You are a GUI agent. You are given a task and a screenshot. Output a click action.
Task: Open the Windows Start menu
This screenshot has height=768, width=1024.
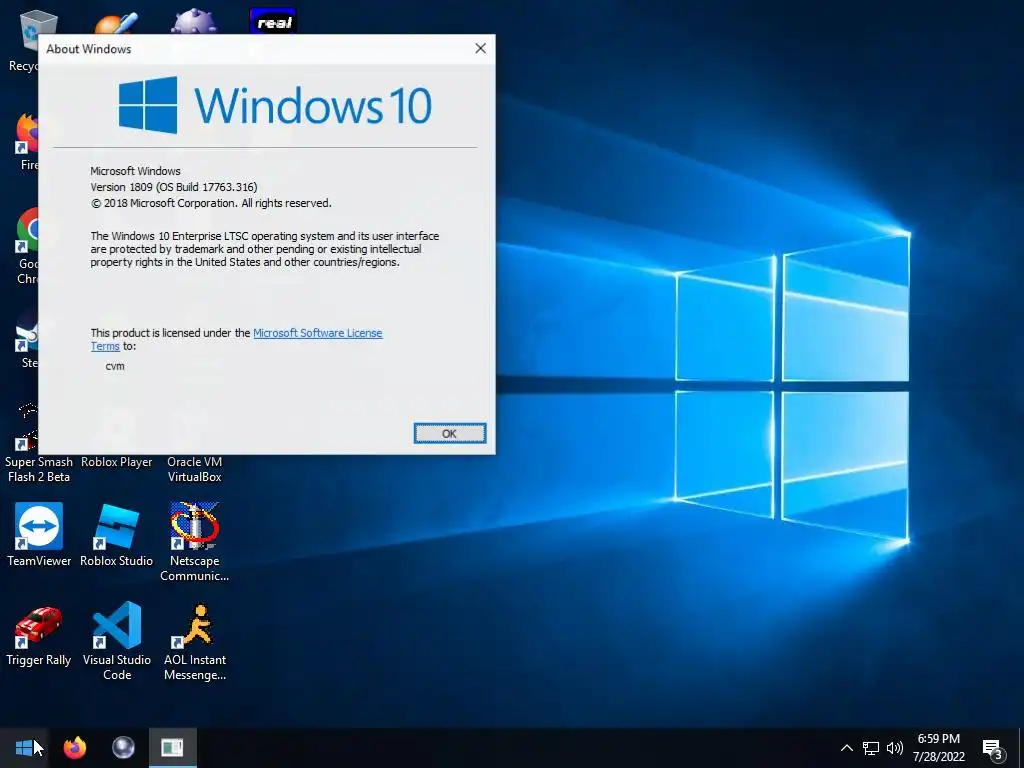click(x=24, y=747)
